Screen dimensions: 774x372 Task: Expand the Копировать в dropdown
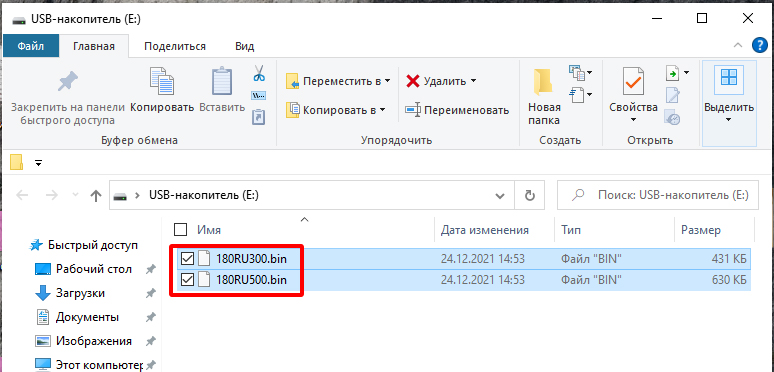click(382, 110)
